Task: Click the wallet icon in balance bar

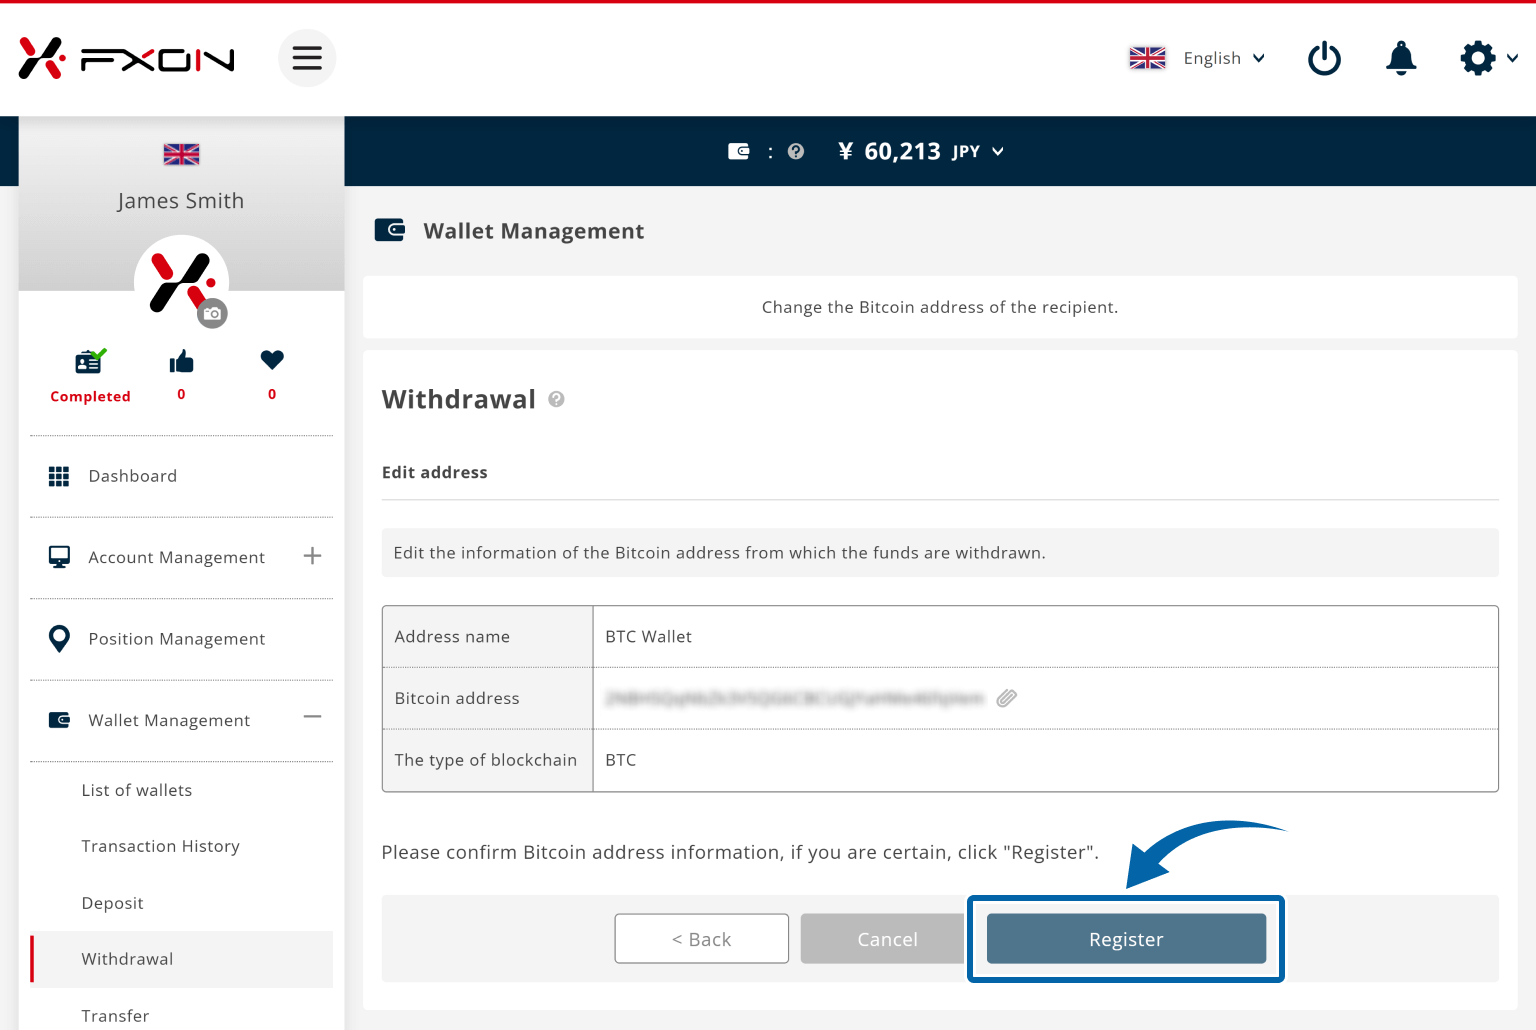Action: [x=739, y=151]
